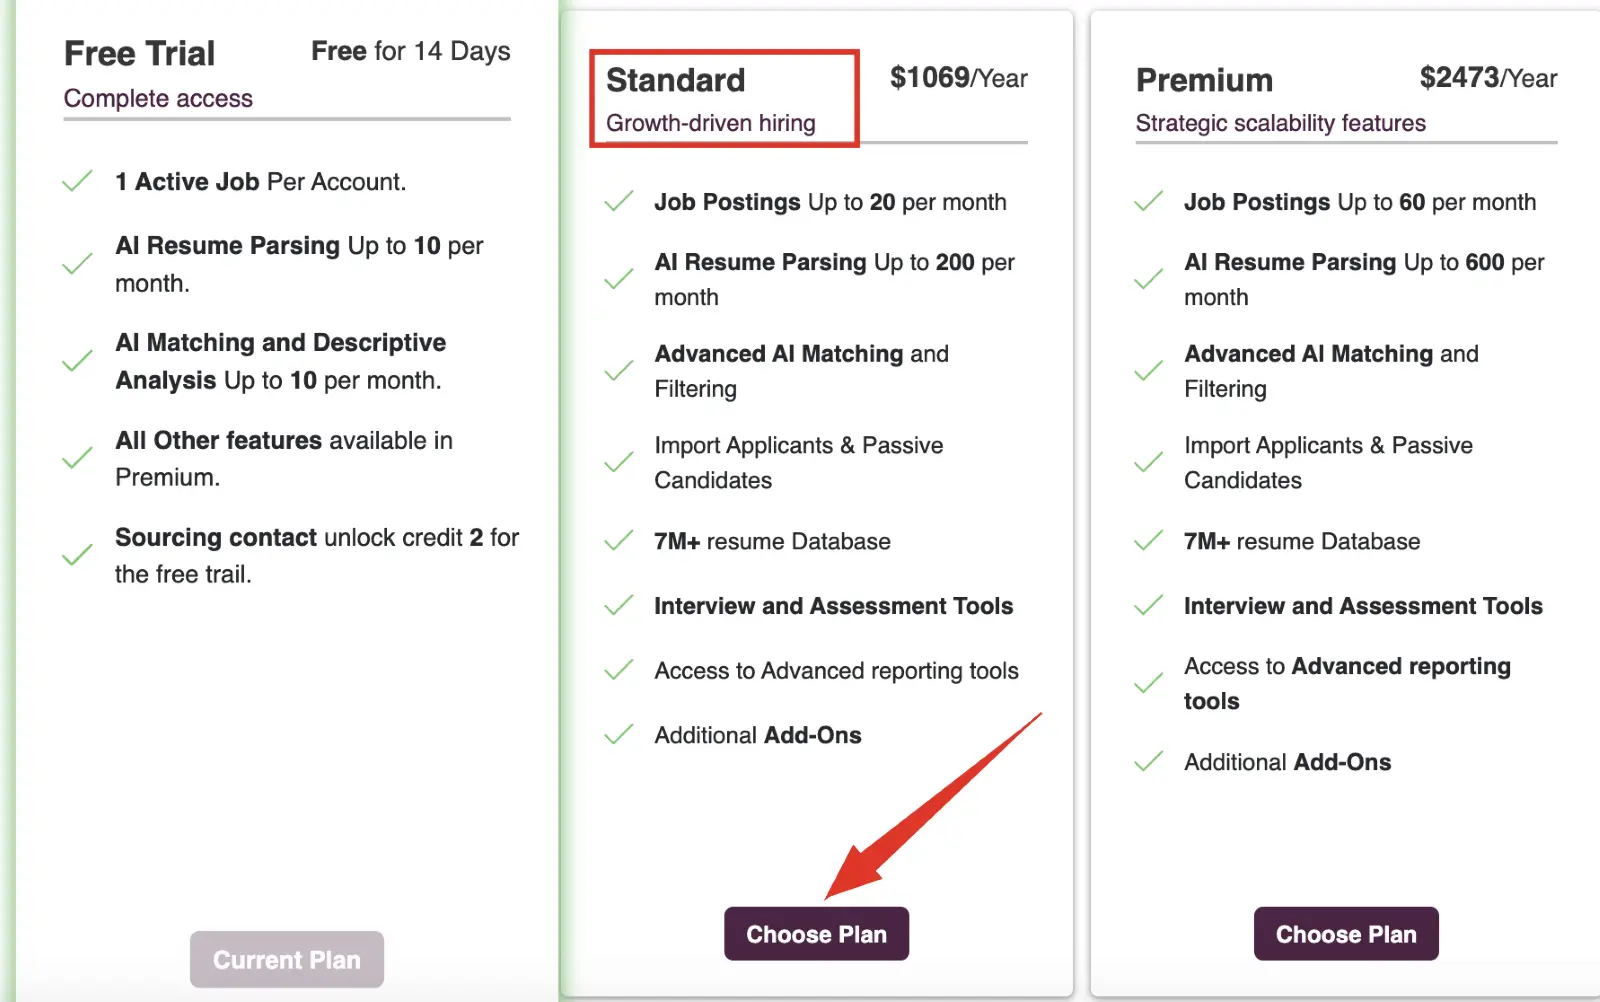This screenshot has width=1600, height=1002.
Task: Click checkmark beside 1 Active Job
Action: pos(77,181)
